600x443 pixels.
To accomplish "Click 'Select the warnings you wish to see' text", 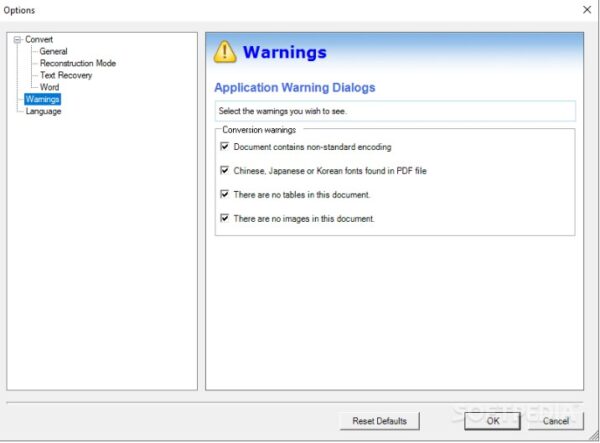I will [282, 111].
